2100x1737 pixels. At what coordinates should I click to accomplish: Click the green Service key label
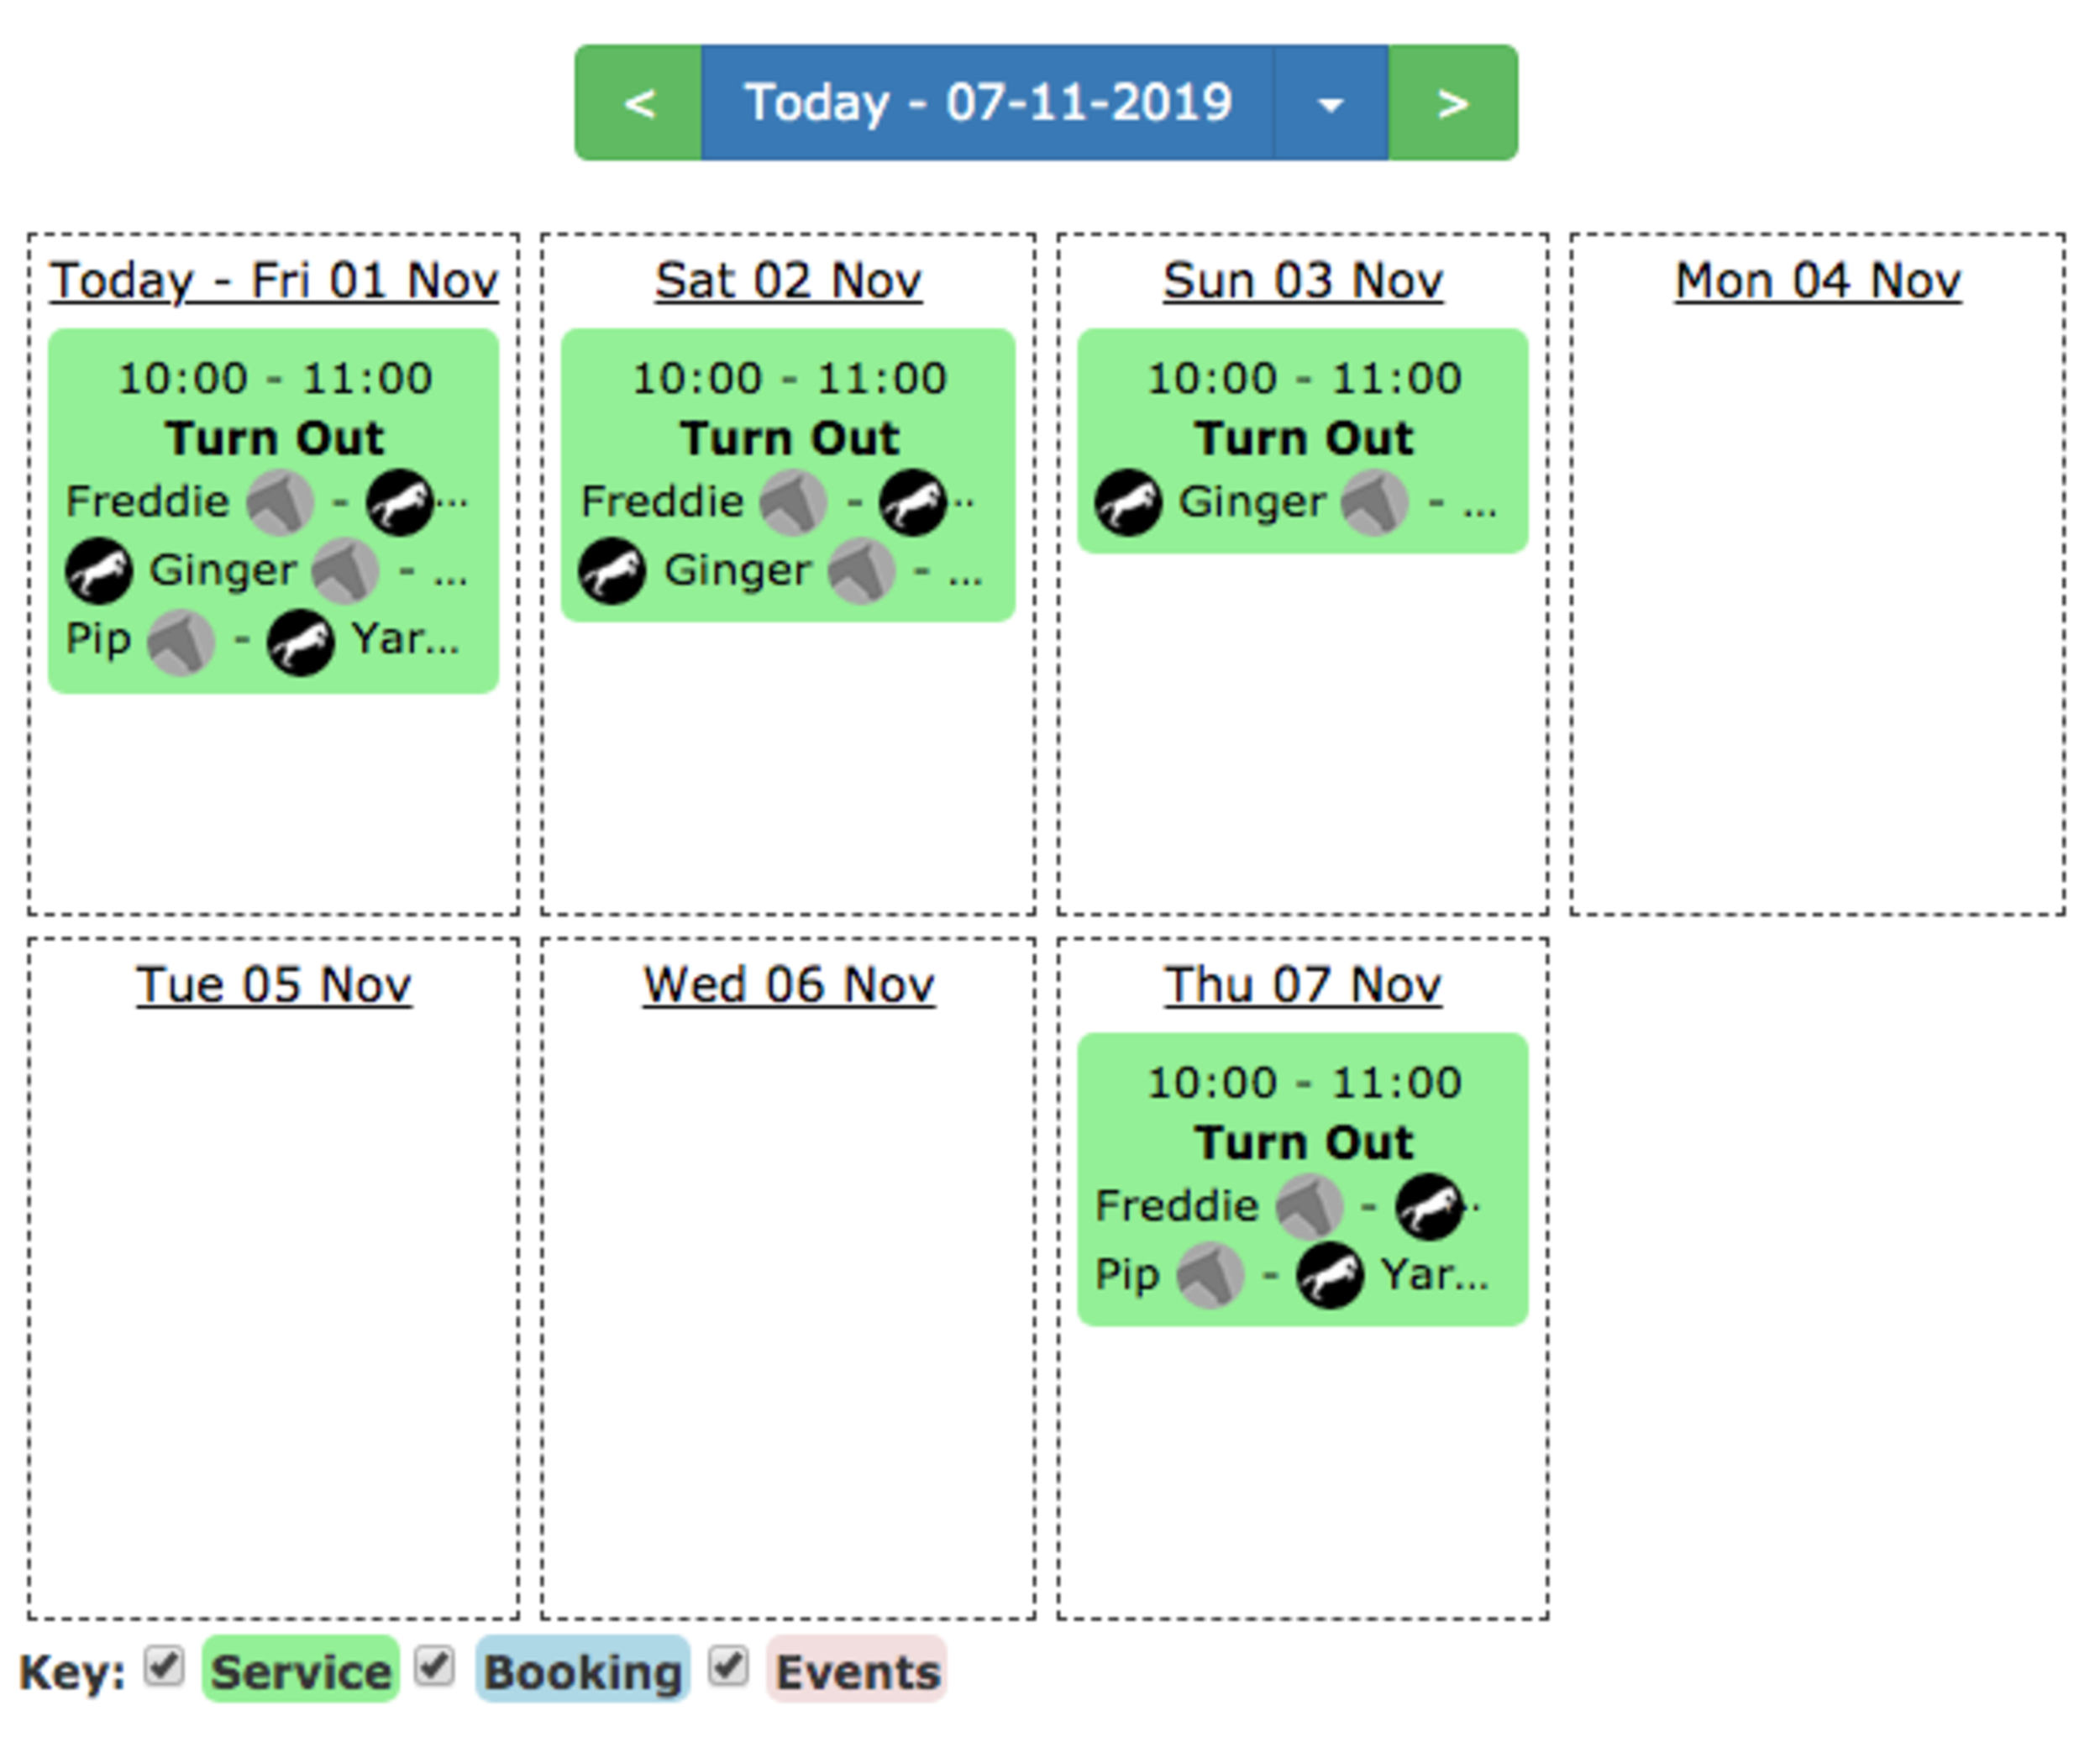click(x=301, y=1669)
